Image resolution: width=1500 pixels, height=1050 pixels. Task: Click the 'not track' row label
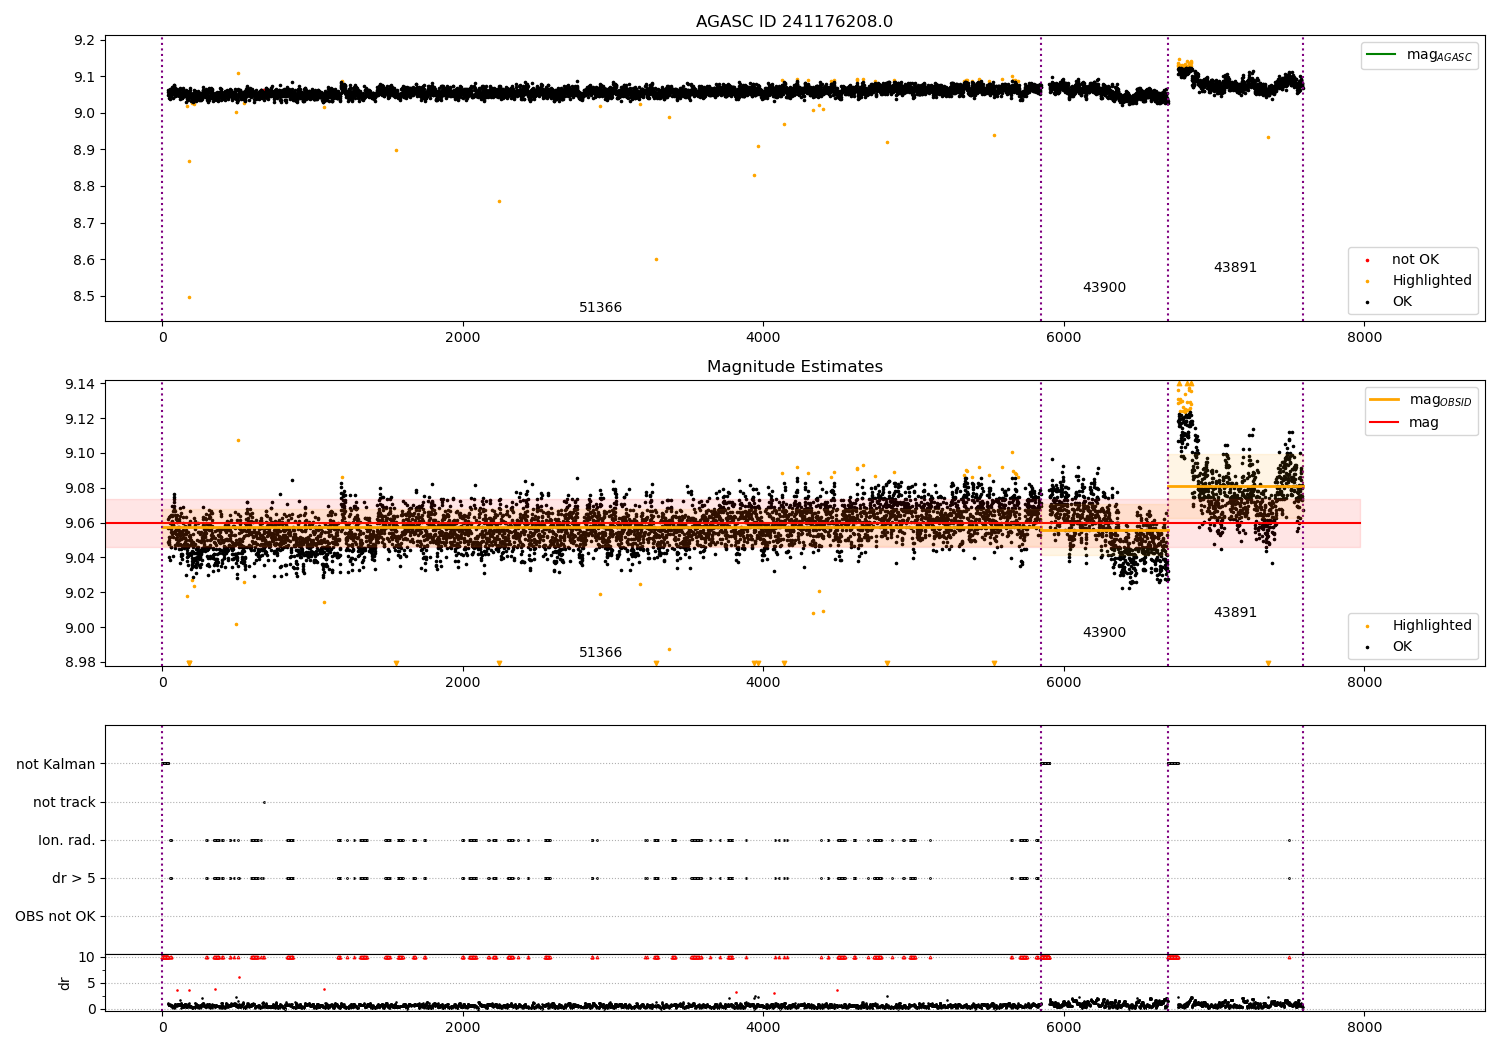[64, 803]
